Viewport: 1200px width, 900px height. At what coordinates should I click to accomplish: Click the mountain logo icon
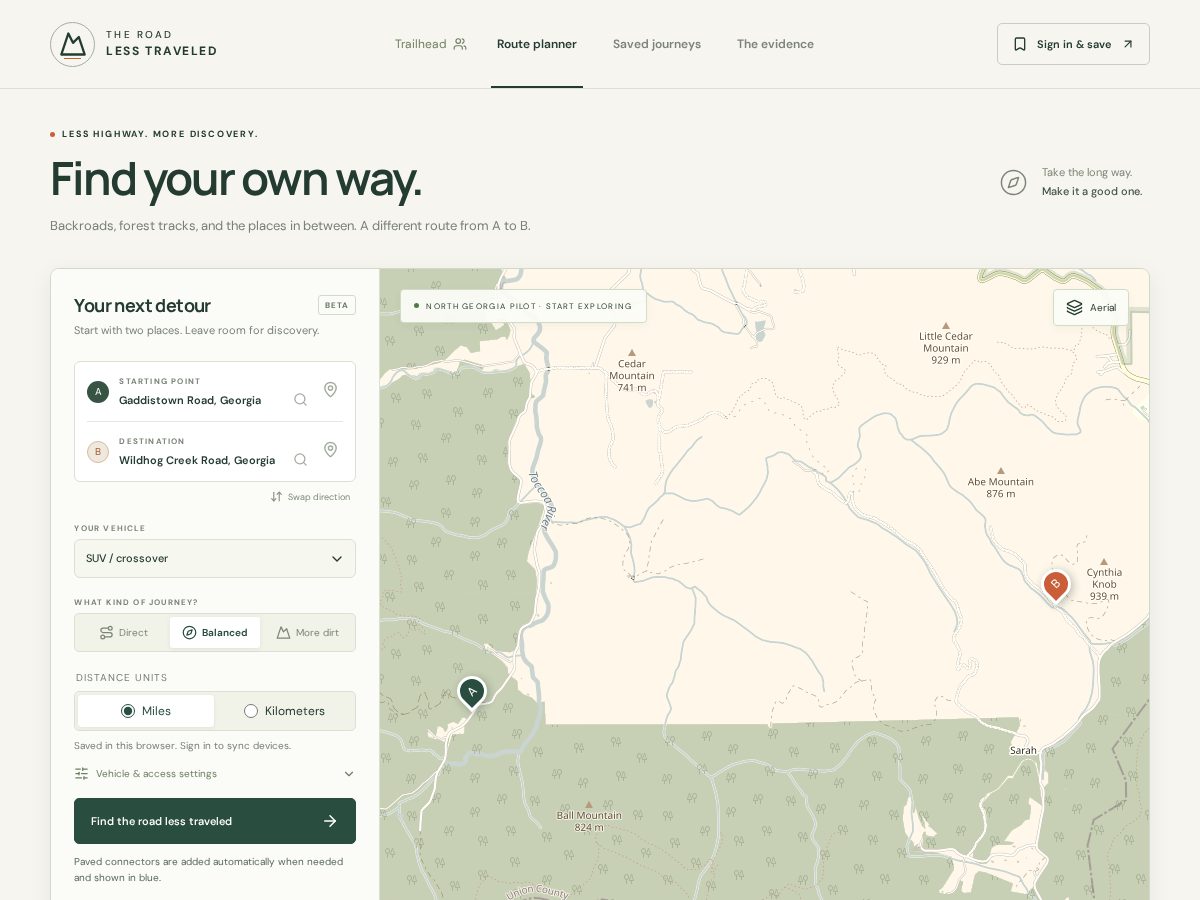tap(72, 44)
